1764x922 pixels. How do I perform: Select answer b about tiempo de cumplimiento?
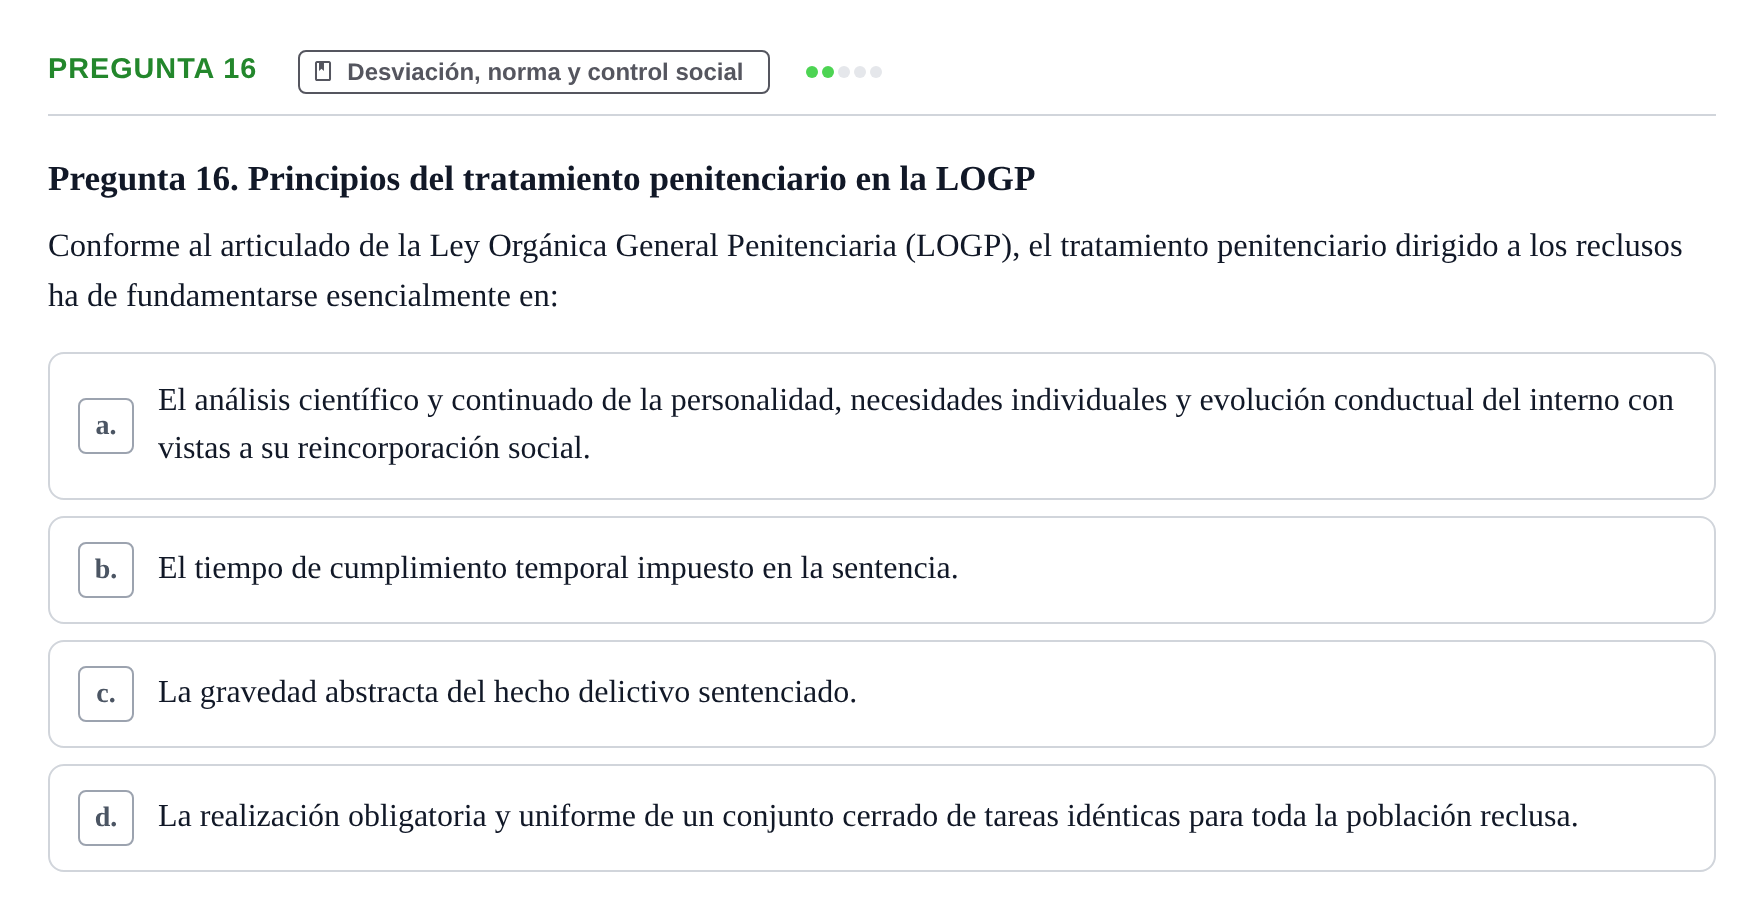pyautogui.click(x=882, y=570)
